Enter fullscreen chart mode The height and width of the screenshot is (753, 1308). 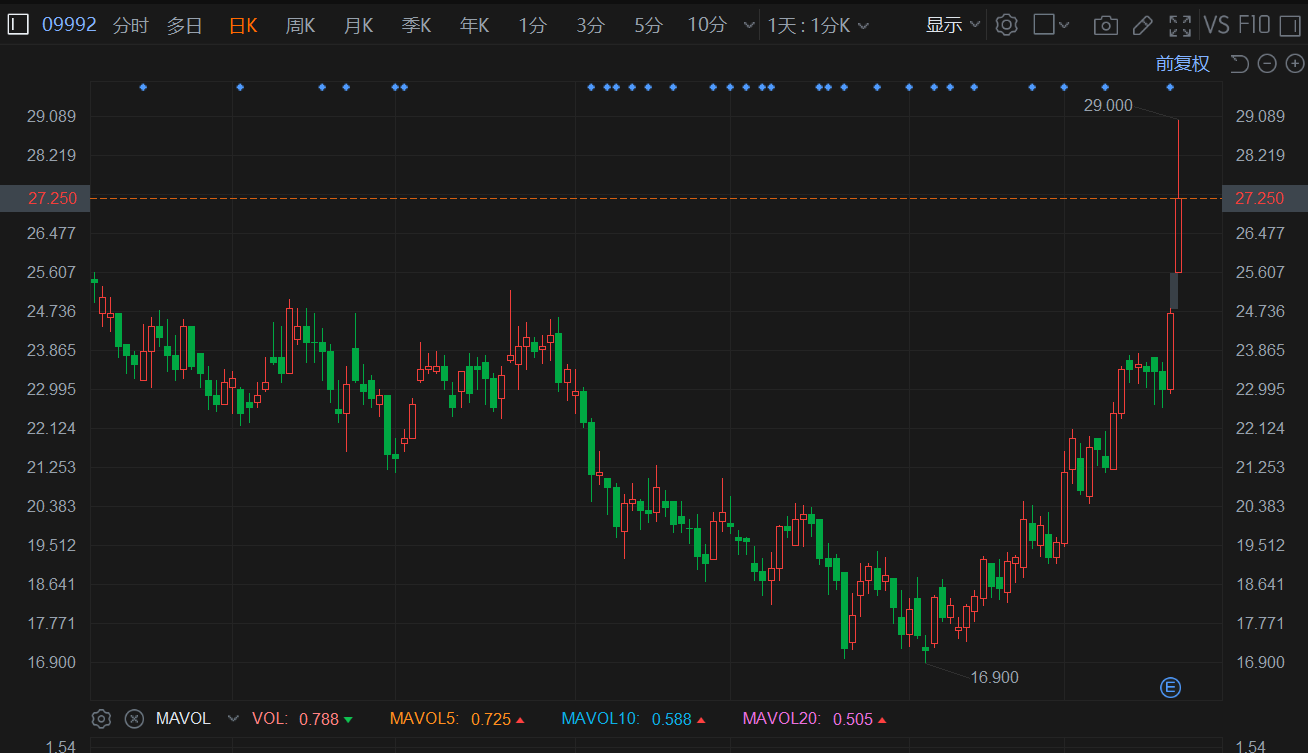tap(1180, 25)
